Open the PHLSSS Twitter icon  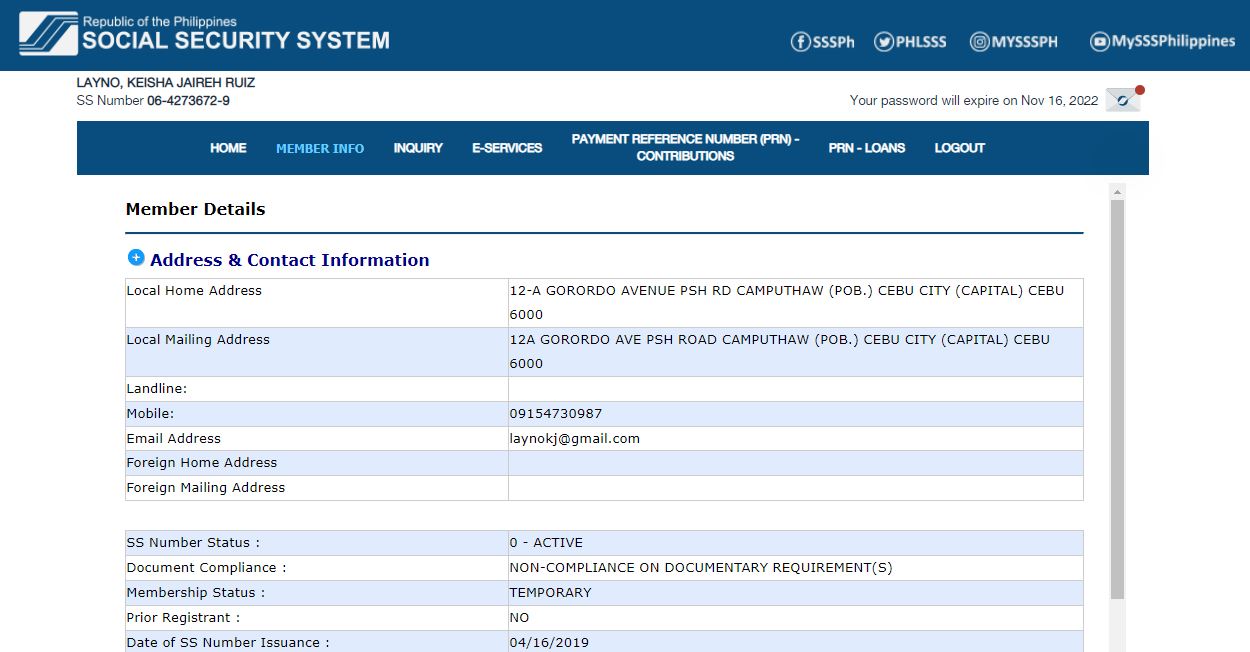(884, 41)
